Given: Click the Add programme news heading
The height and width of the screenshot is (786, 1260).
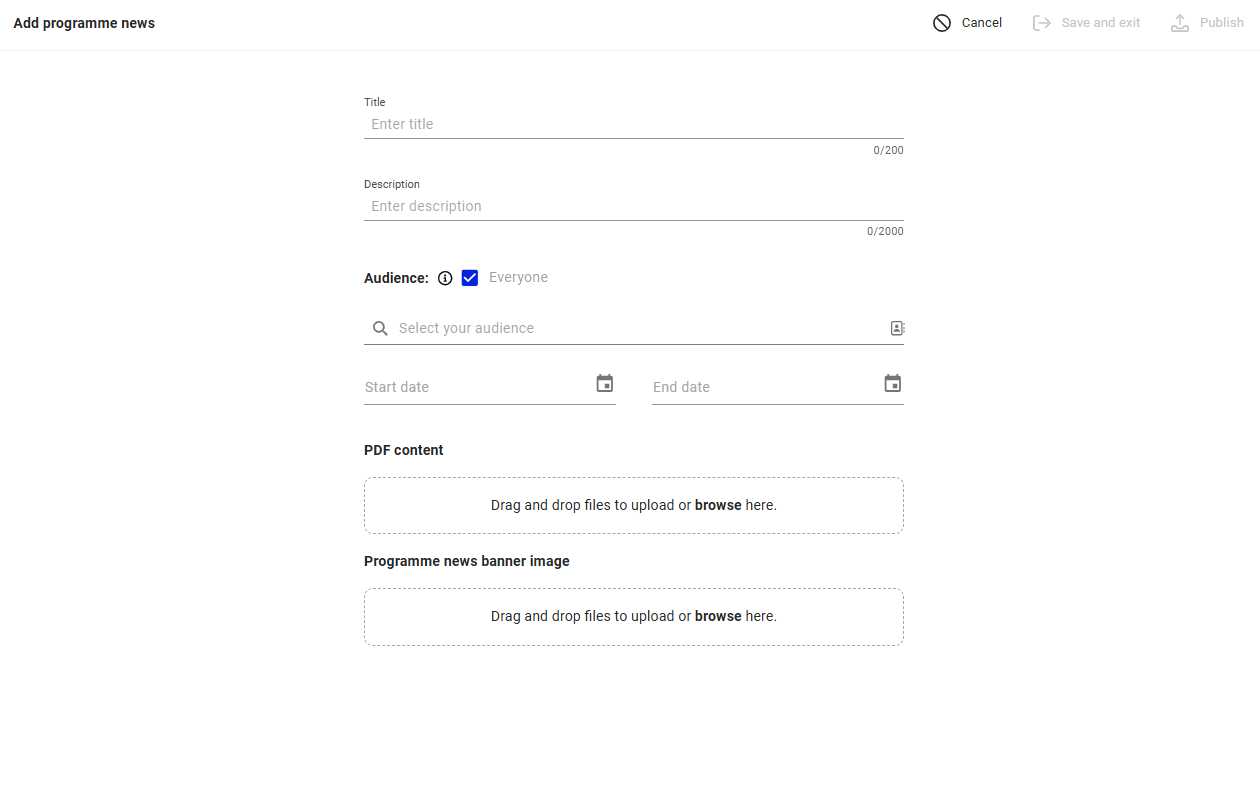Looking at the screenshot, I should tap(84, 23).
